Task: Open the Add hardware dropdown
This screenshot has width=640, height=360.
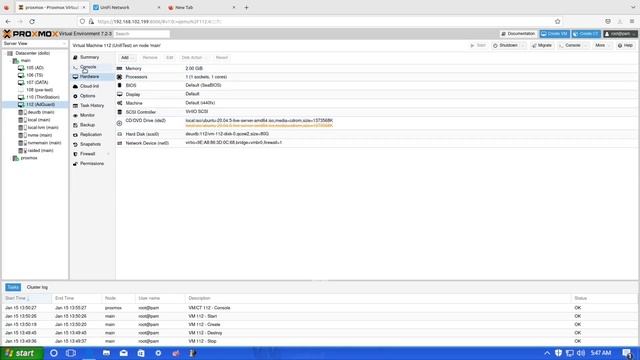Action: coord(127,58)
